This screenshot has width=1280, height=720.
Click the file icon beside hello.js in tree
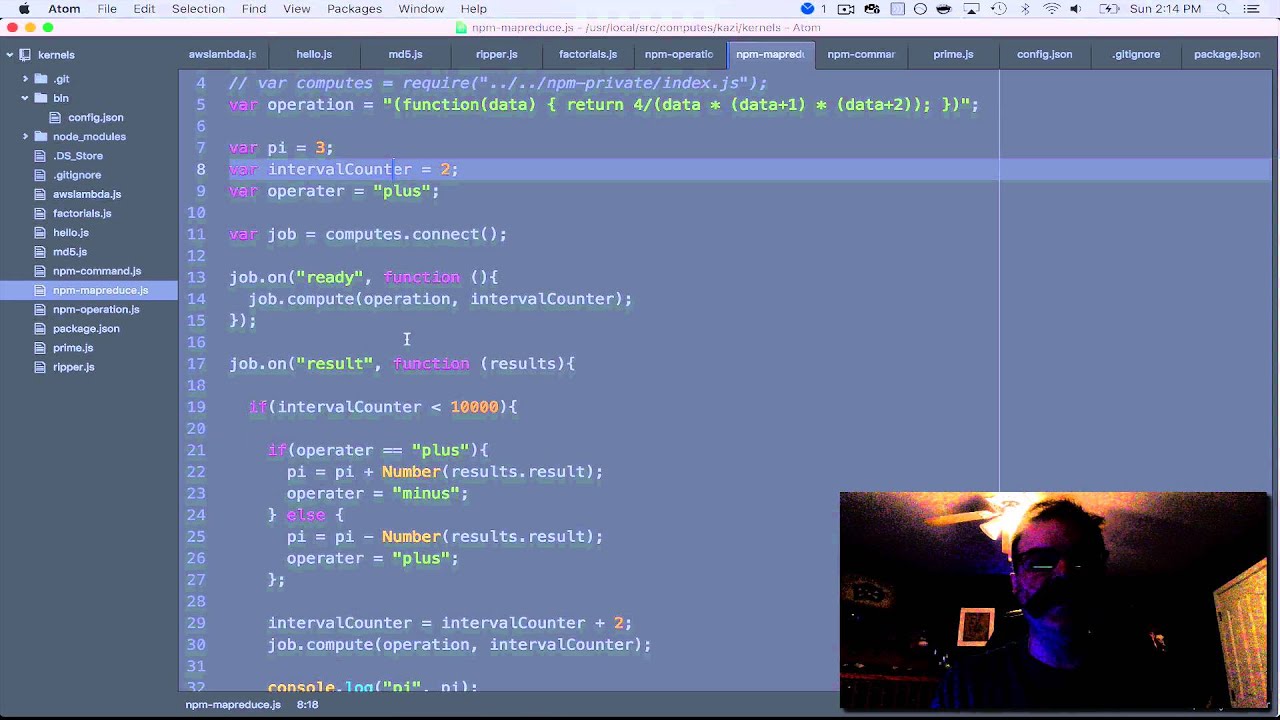click(41, 232)
